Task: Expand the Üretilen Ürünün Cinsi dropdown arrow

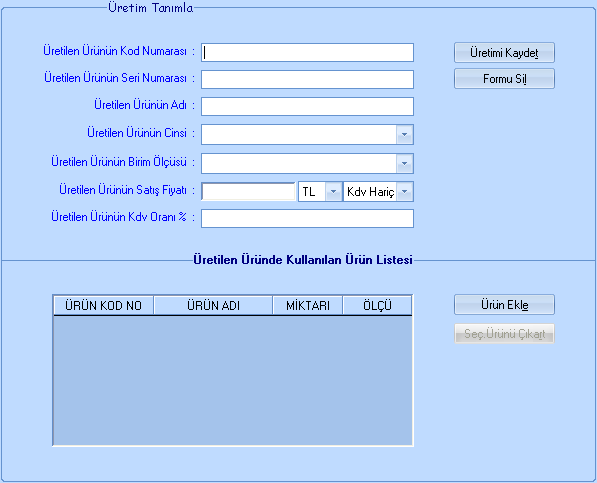Action: coord(404,135)
